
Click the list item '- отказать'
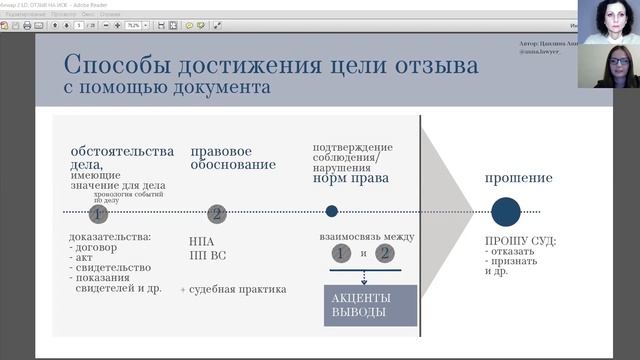tap(509, 251)
